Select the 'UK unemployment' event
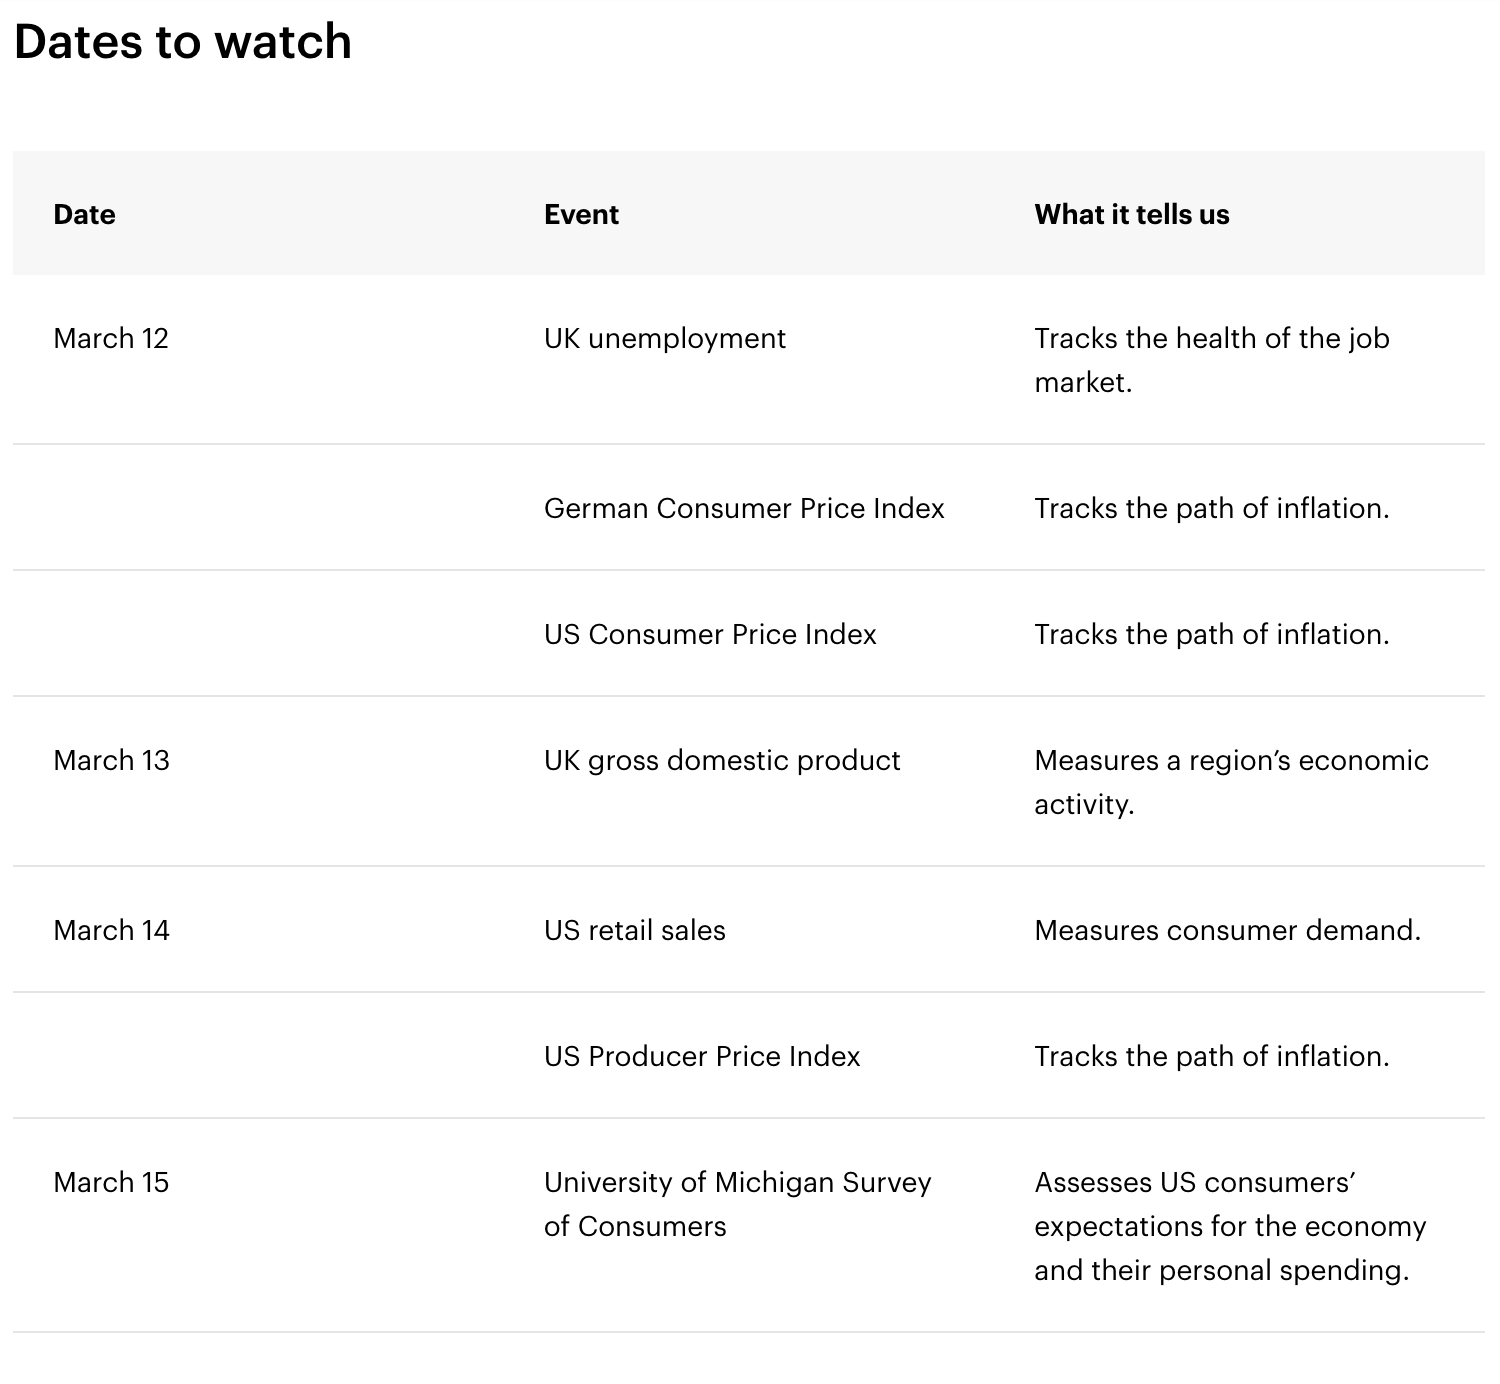Screen dimensions: 1500x1384 click(664, 338)
